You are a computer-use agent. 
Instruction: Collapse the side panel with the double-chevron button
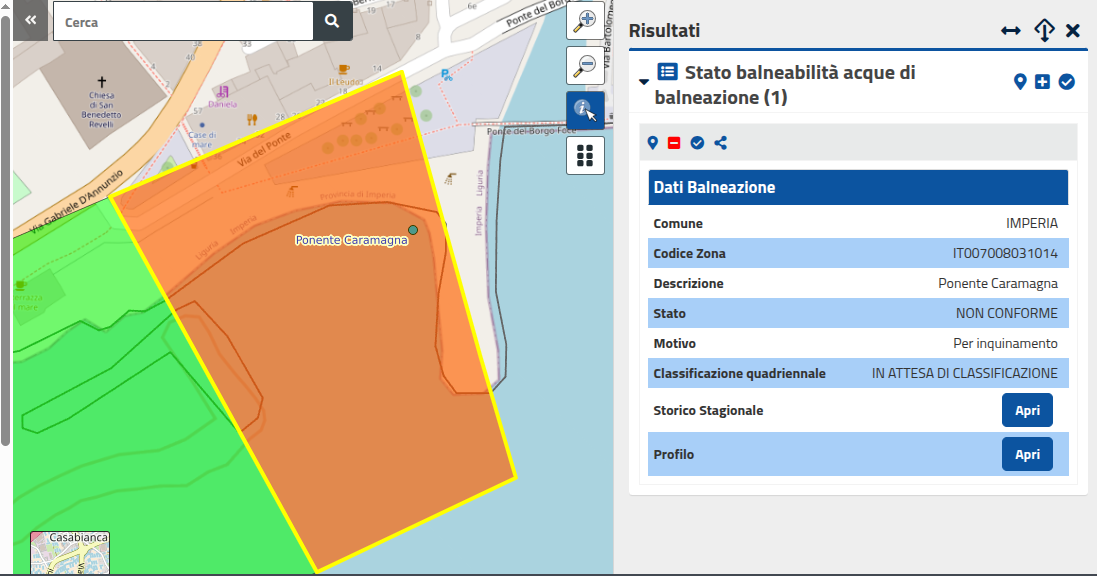tap(30, 20)
